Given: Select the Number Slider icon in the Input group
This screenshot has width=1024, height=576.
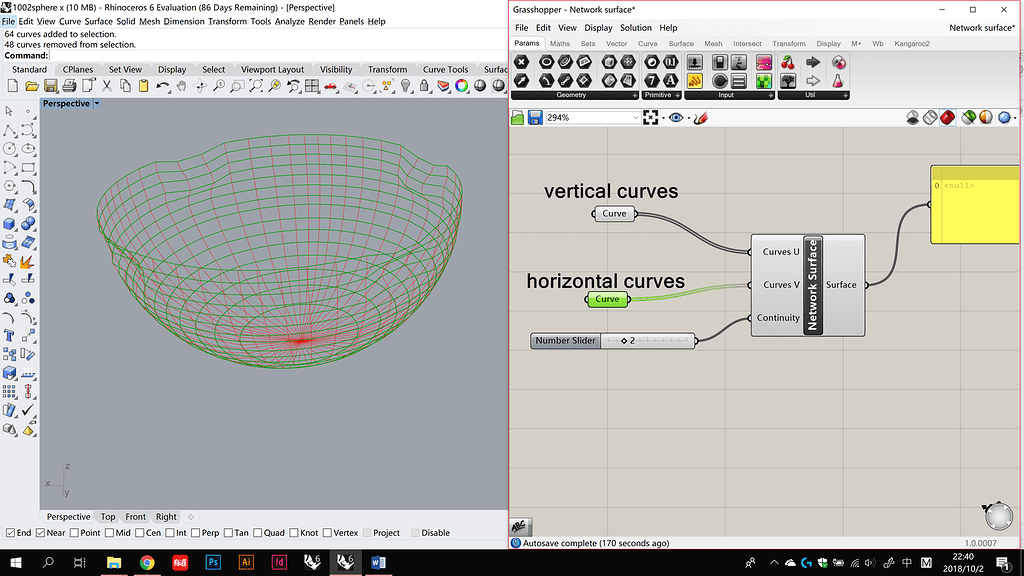Looking at the screenshot, I should coord(695,62).
